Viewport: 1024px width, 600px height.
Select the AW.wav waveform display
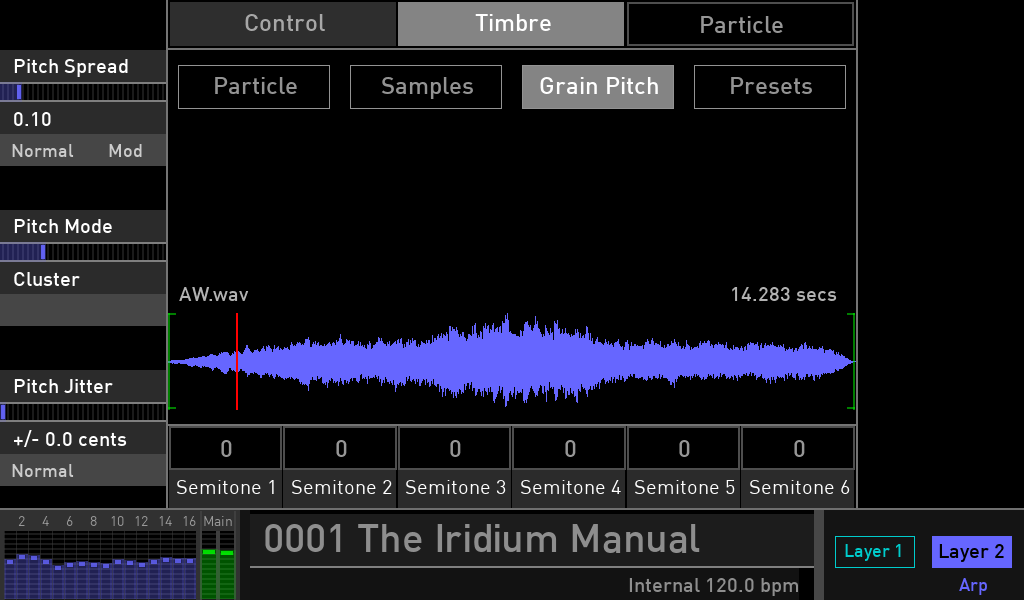click(x=512, y=361)
